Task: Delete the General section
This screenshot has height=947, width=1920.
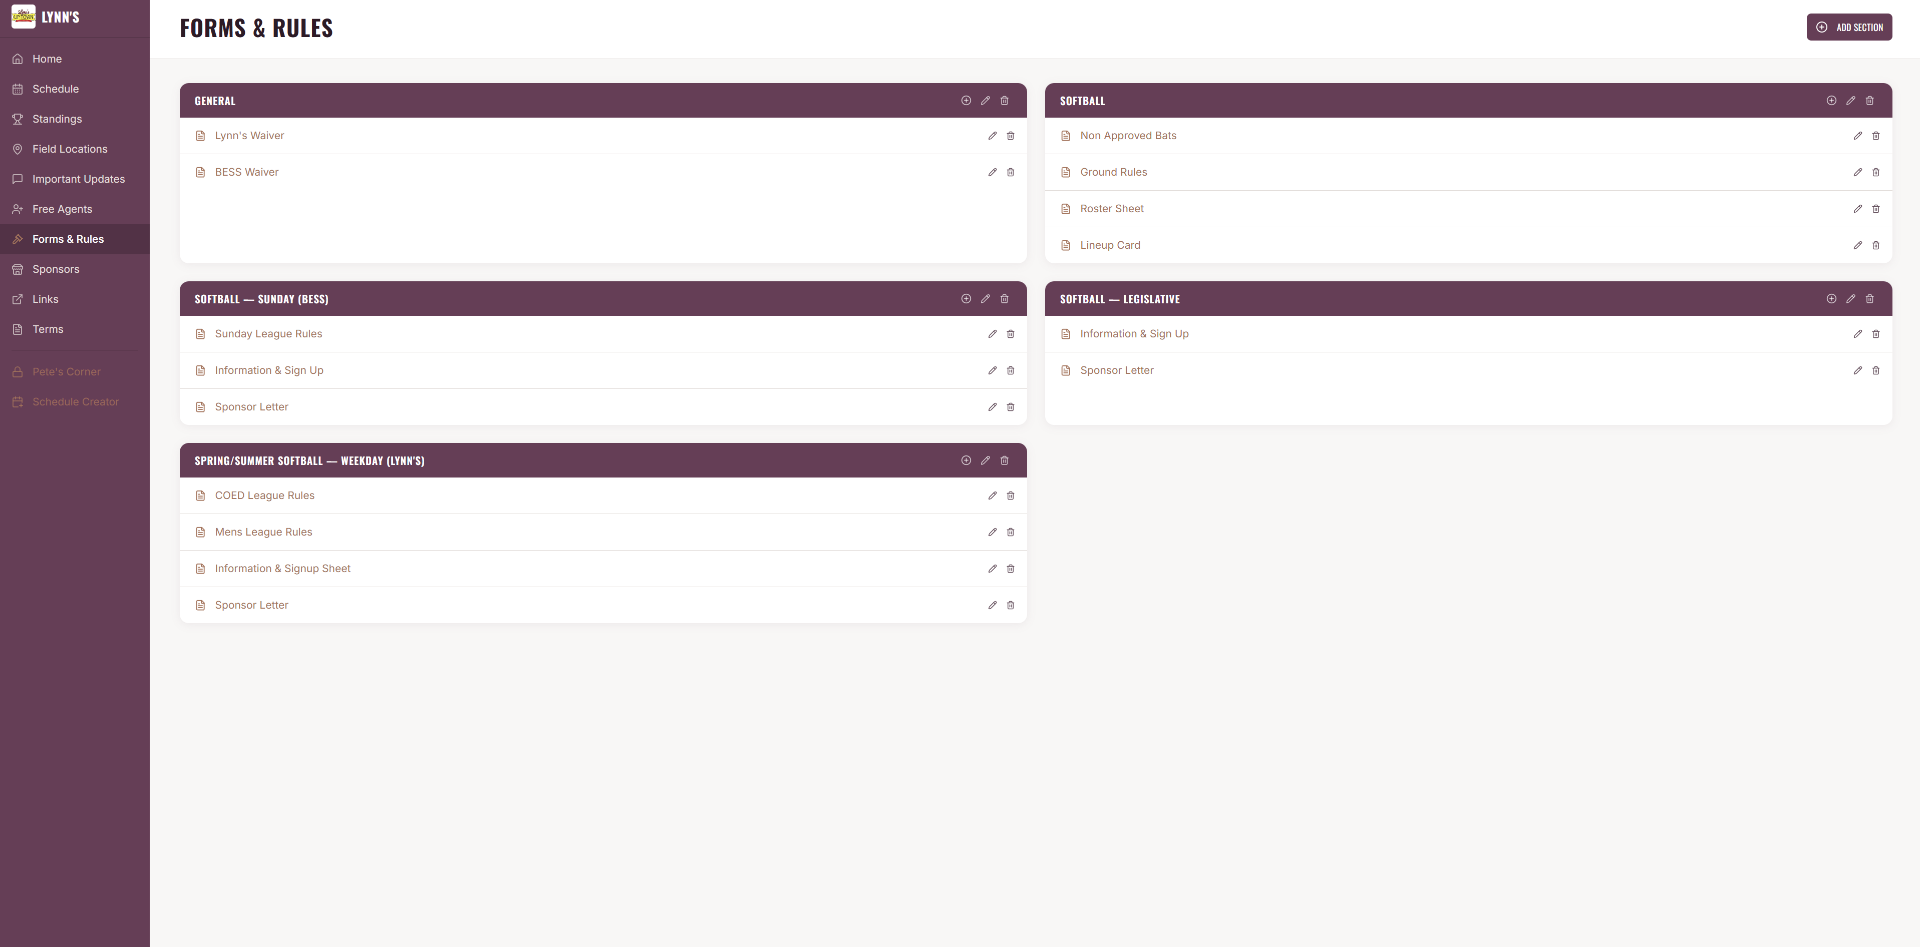Action: pyautogui.click(x=1005, y=101)
